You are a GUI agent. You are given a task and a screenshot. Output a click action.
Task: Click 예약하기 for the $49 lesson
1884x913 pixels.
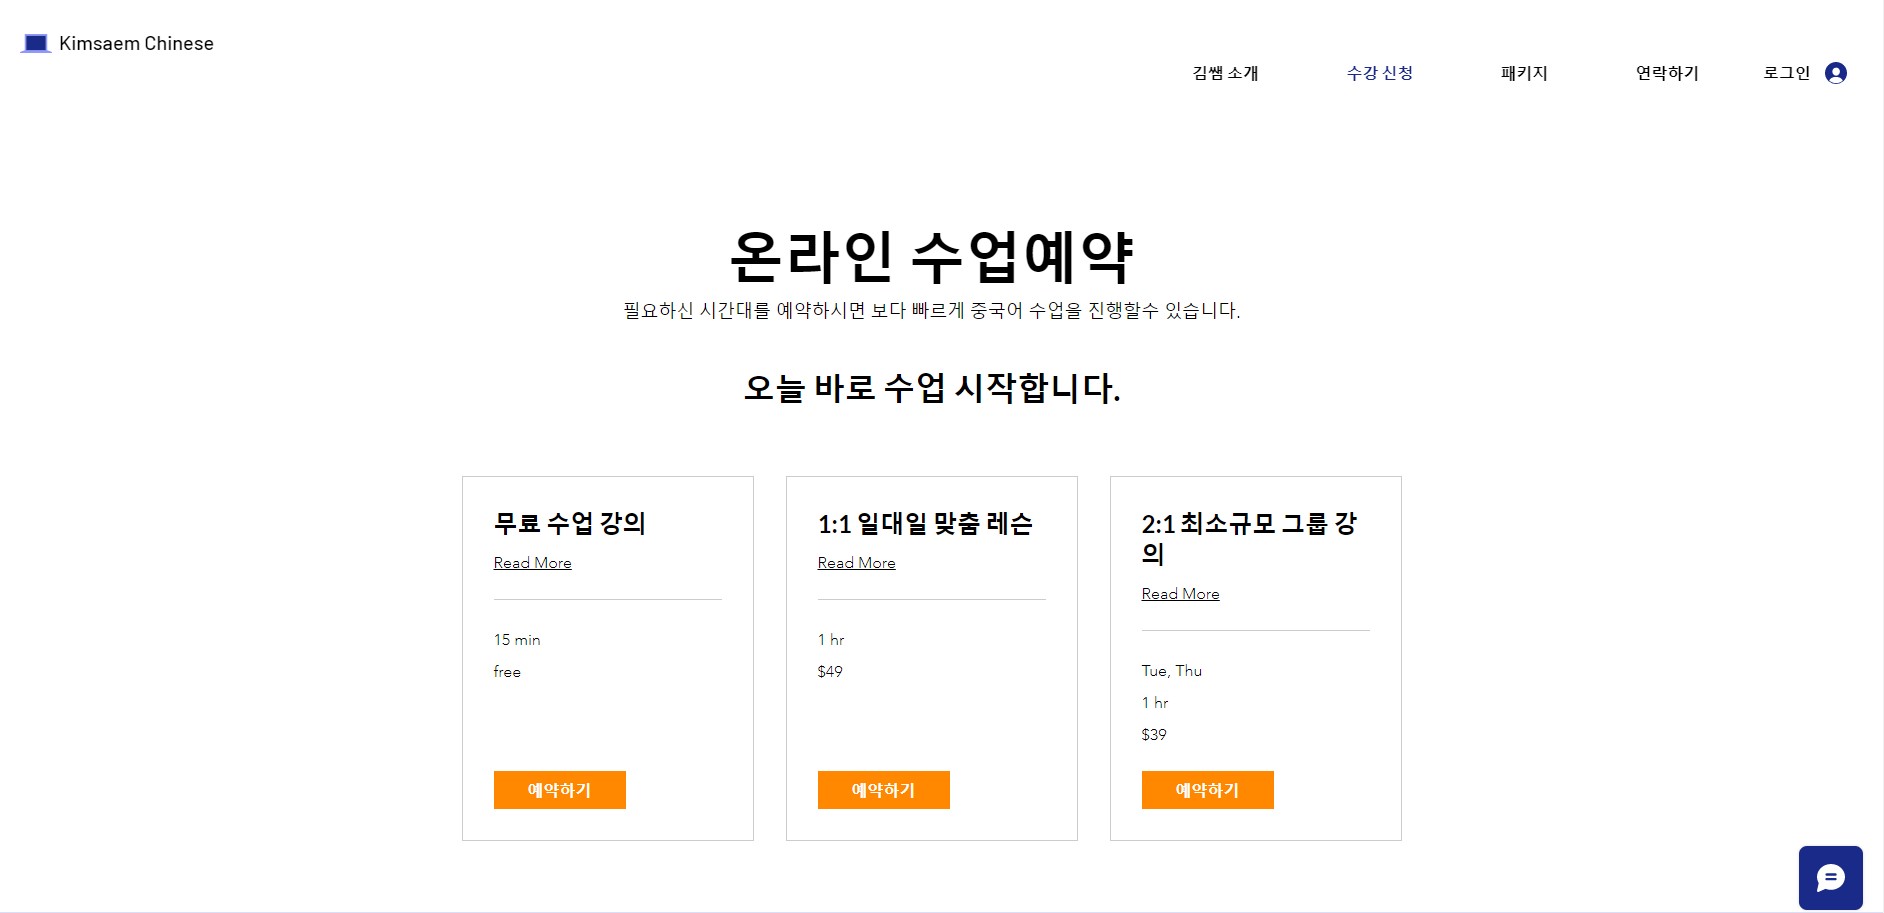click(x=883, y=790)
